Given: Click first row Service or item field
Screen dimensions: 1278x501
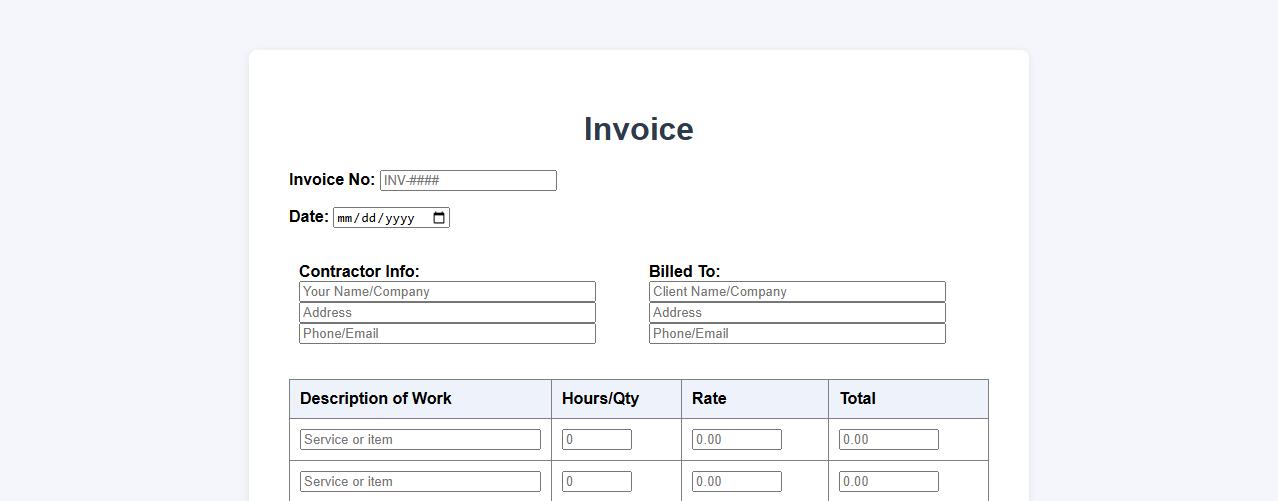Looking at the screenshot, I should (420, 440).
